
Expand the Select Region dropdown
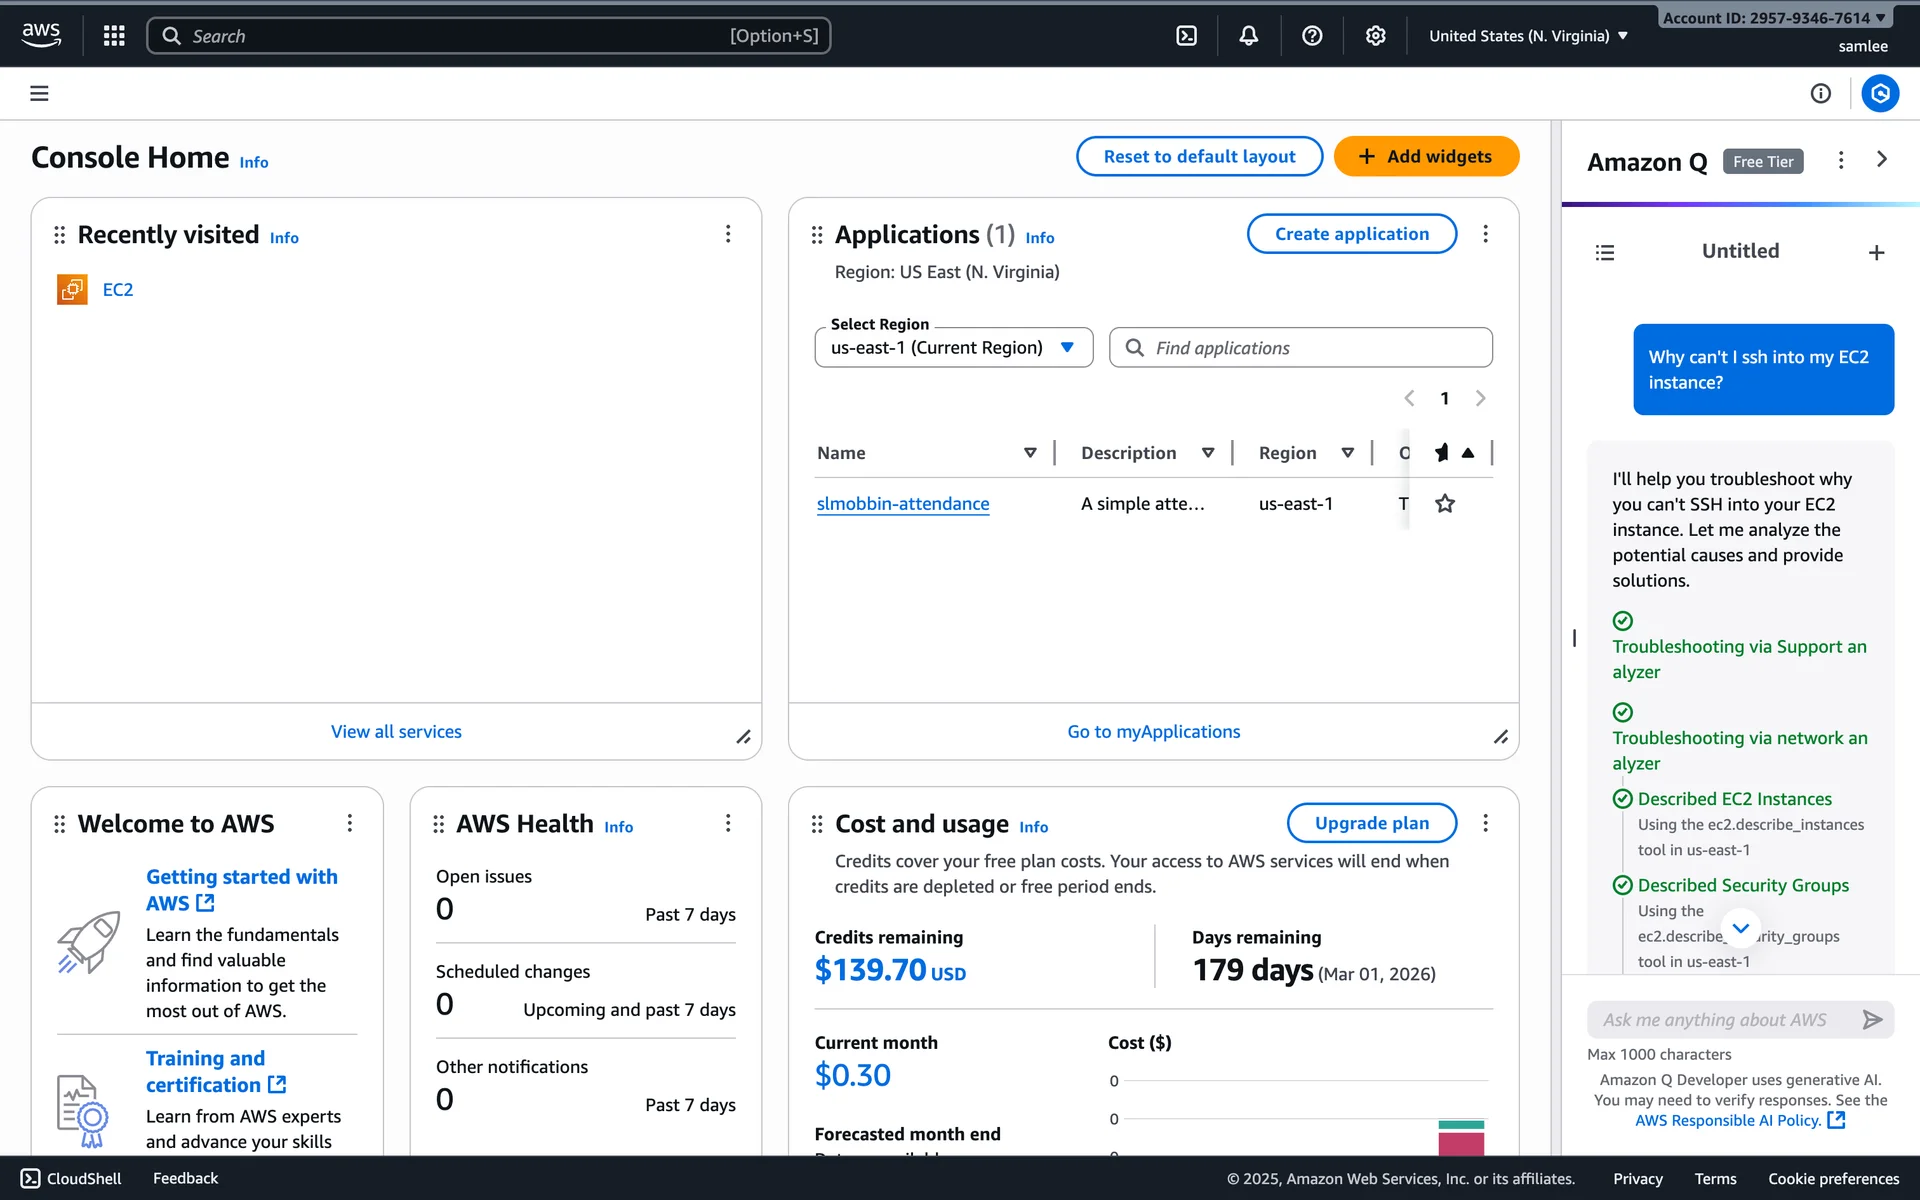[x=953, y=348]
